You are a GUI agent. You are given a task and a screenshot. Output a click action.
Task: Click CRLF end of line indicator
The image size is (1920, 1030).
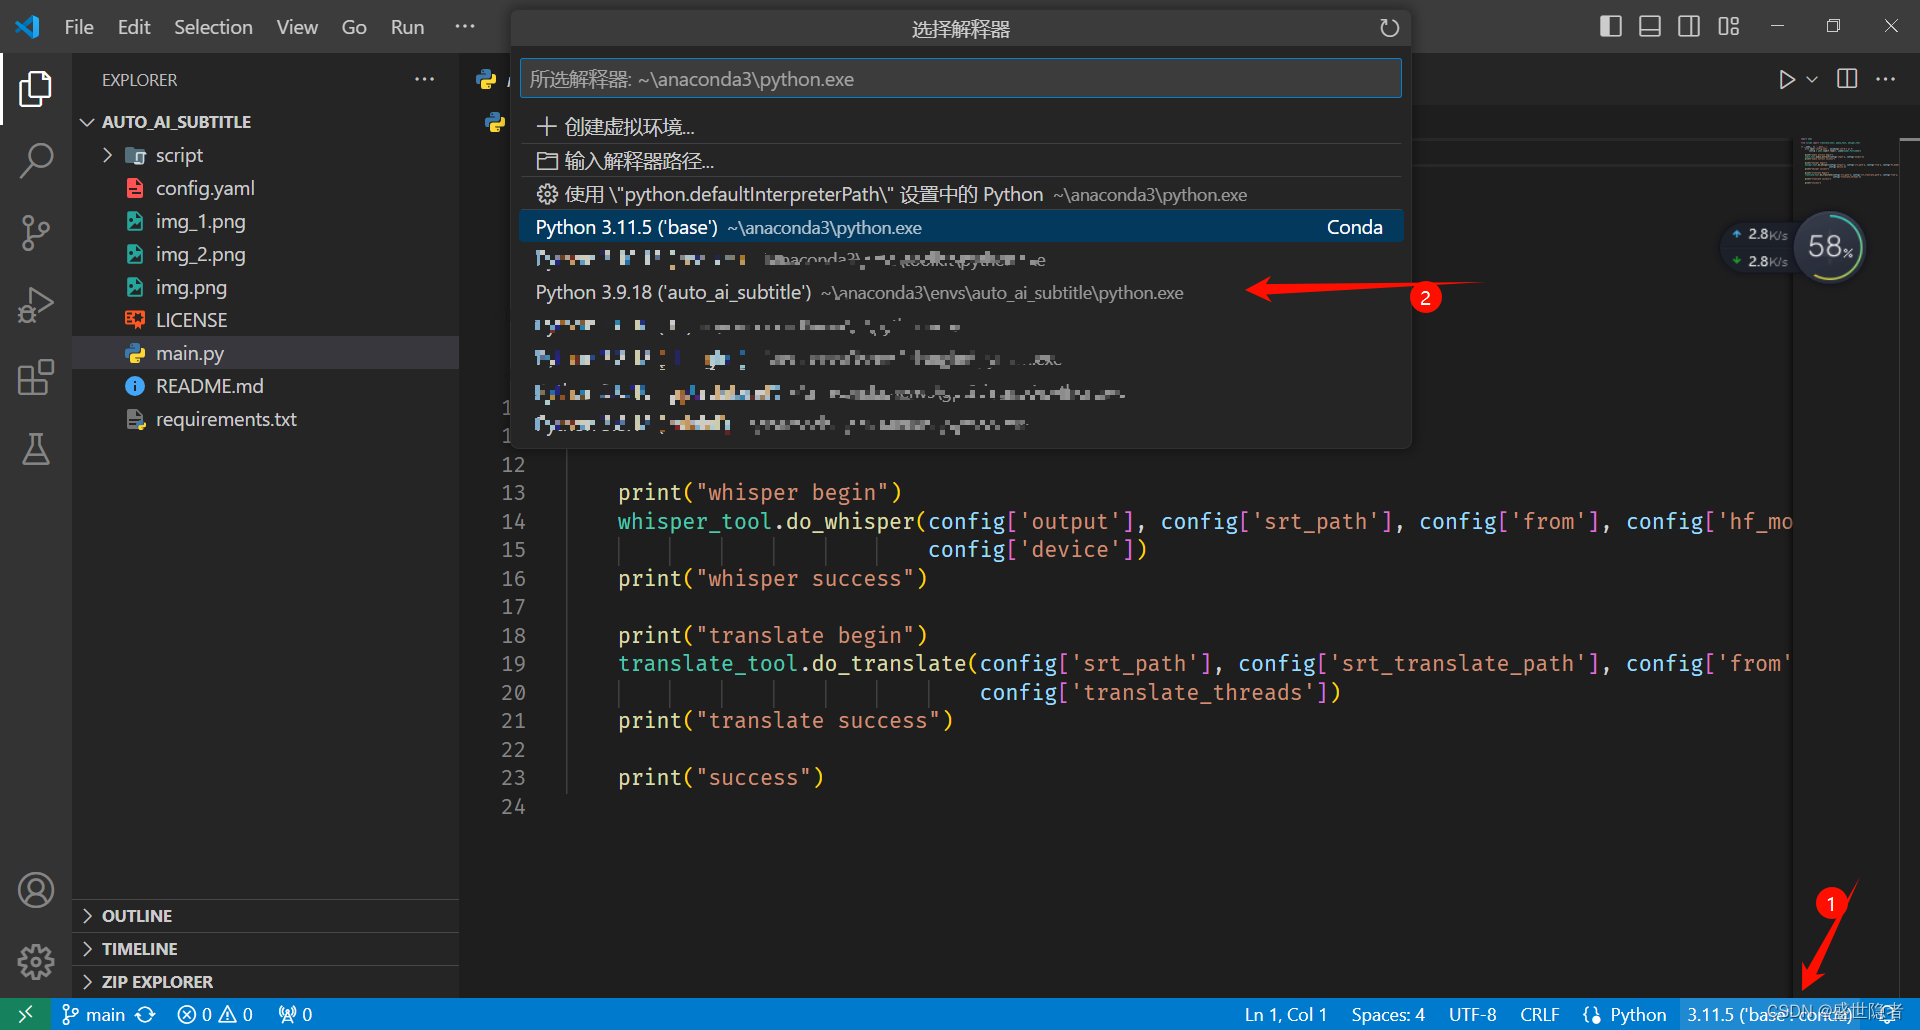1540,1014
